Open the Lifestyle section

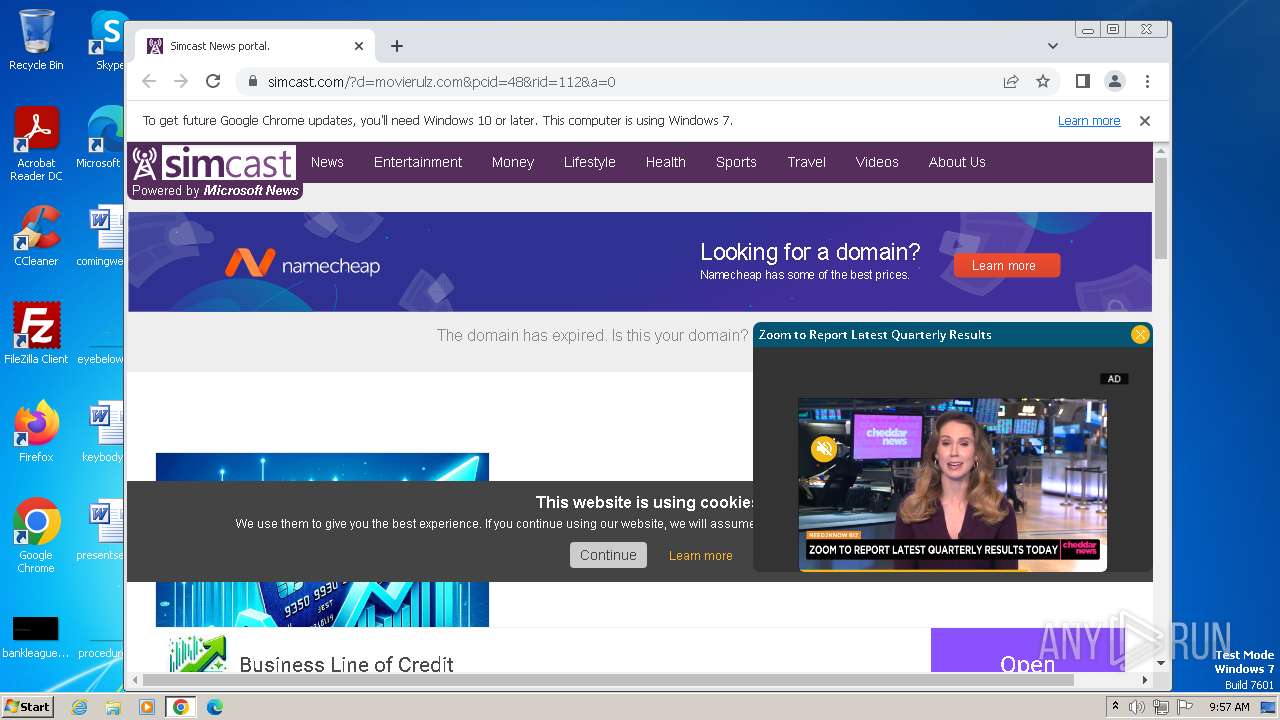pyautogui.click(x=589, y=162)
